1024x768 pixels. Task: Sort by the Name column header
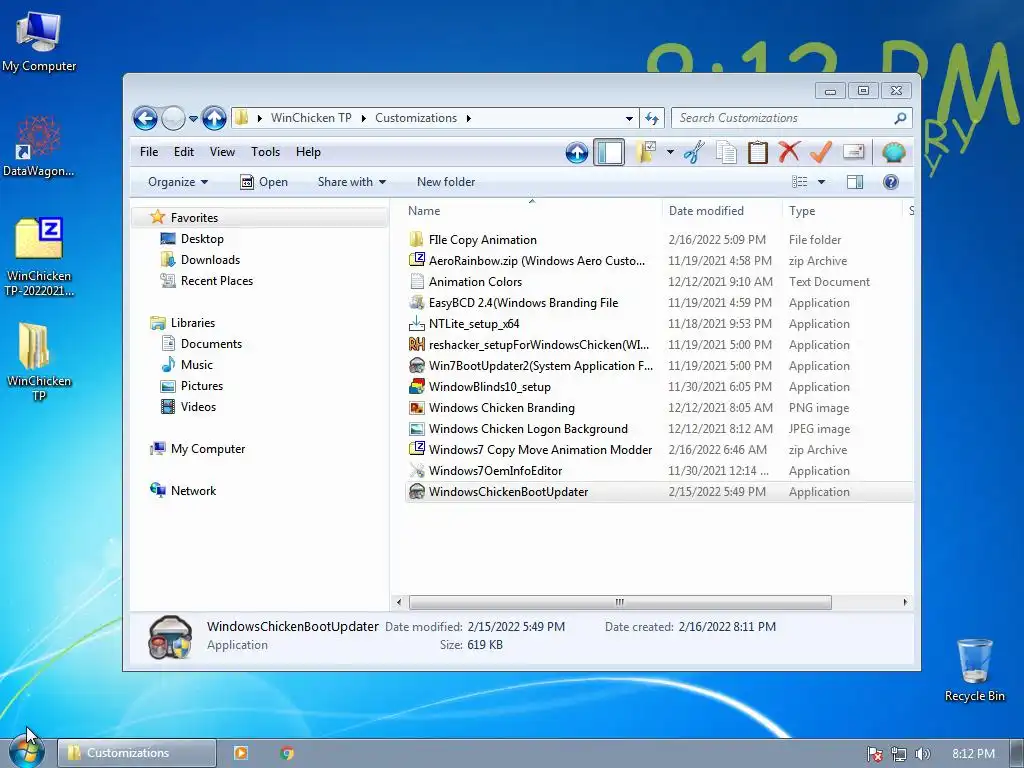coord(532,211)
